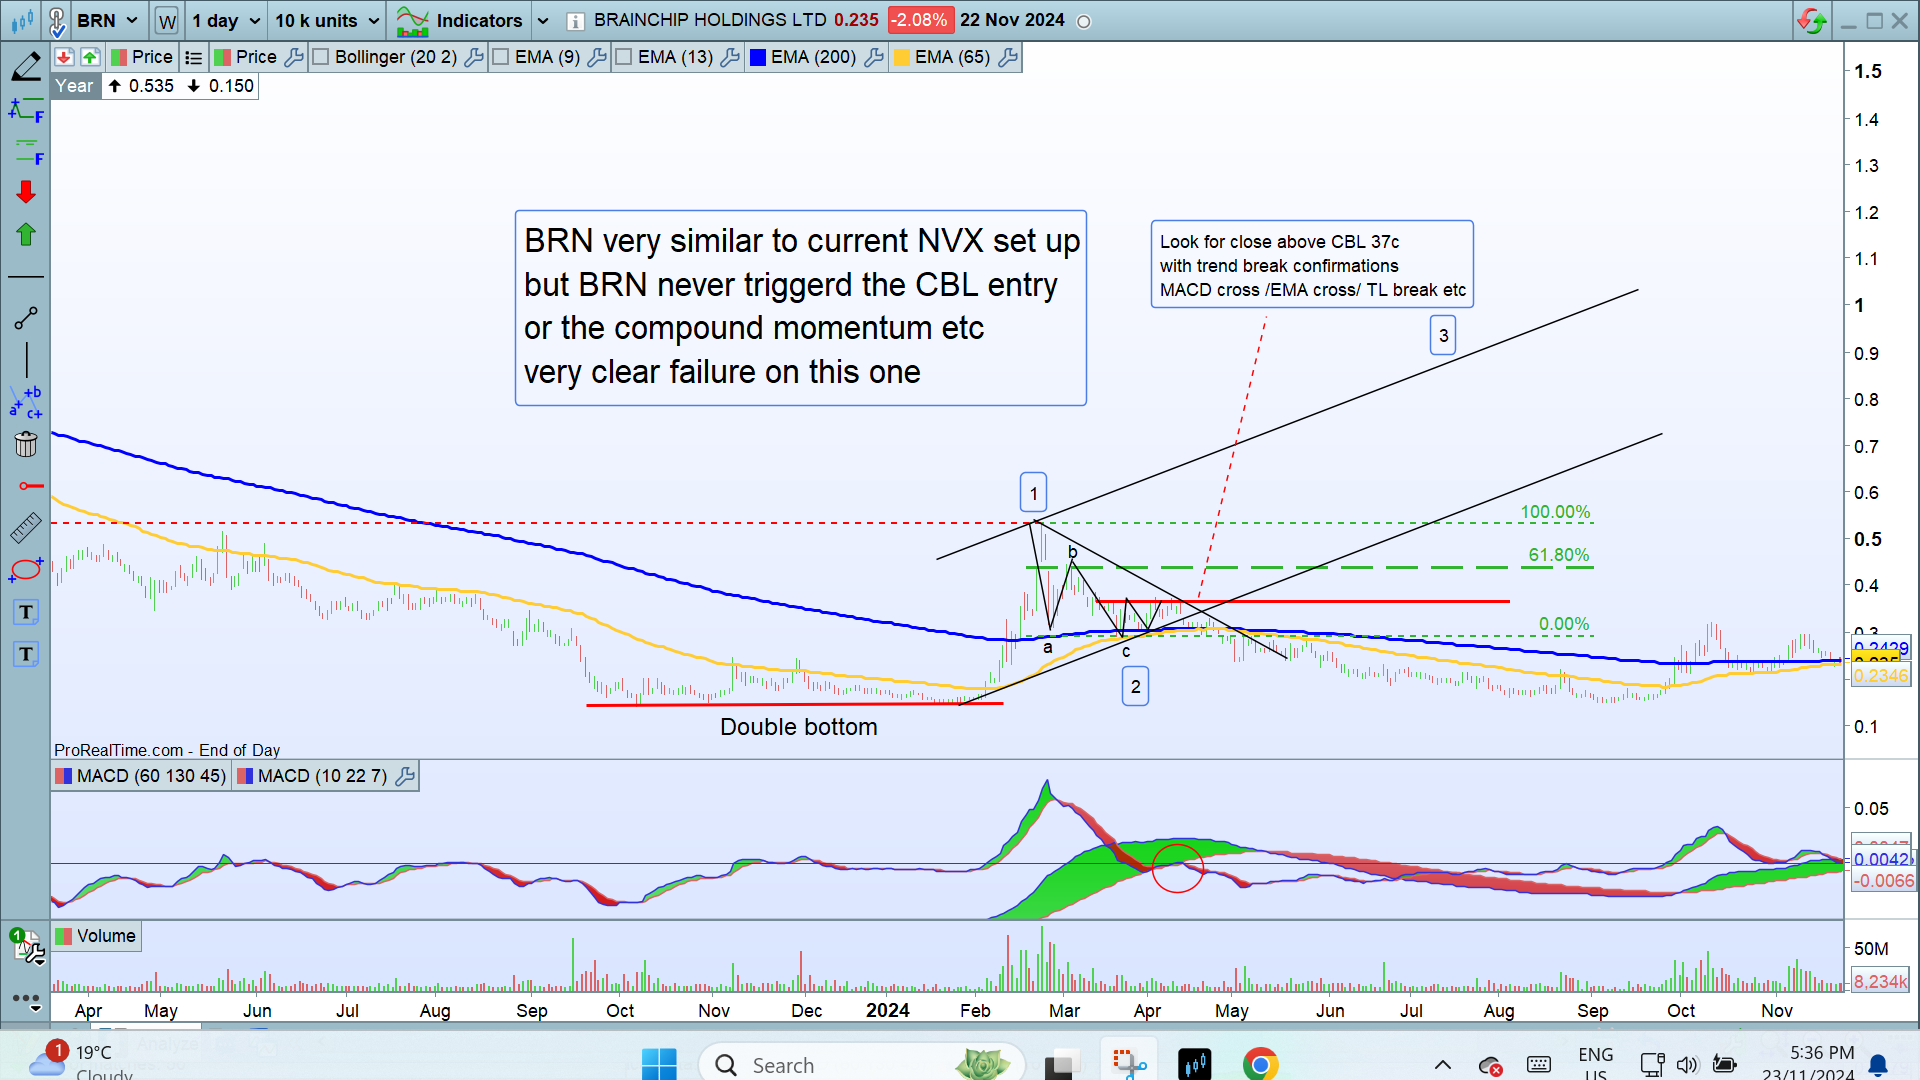
Task: Click the 'Look for close above CBL' note
Action: click(1312, 265)
